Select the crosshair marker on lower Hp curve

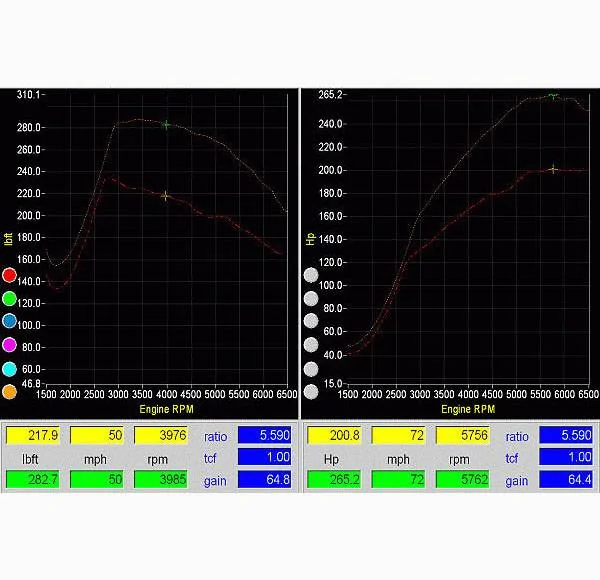coord(553,169)
